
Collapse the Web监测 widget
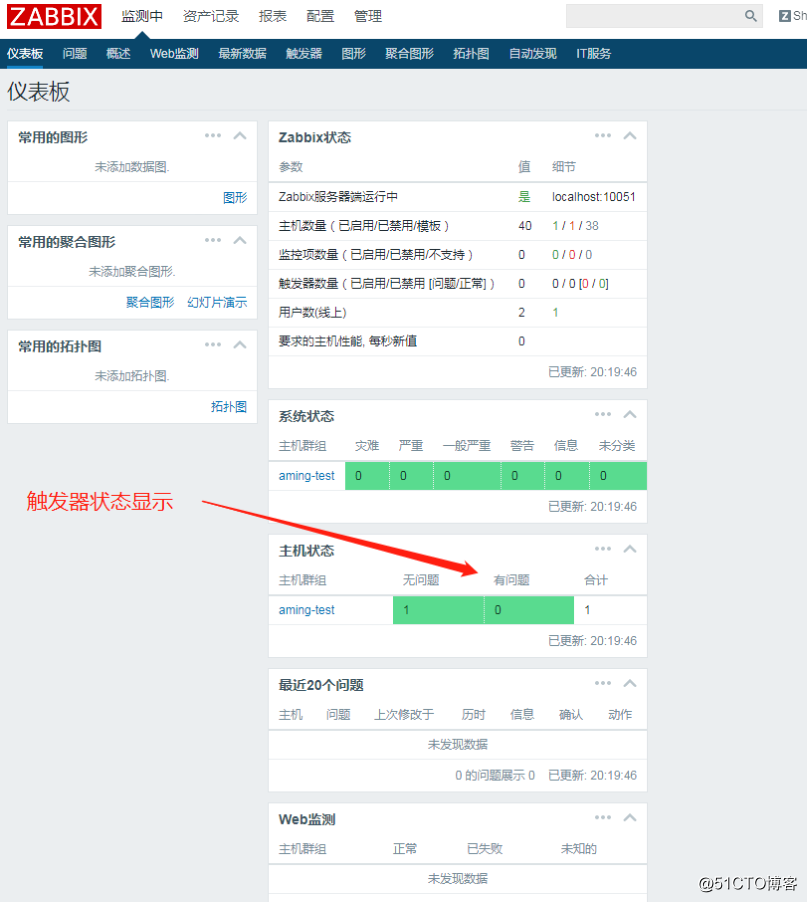click(630, 817)
